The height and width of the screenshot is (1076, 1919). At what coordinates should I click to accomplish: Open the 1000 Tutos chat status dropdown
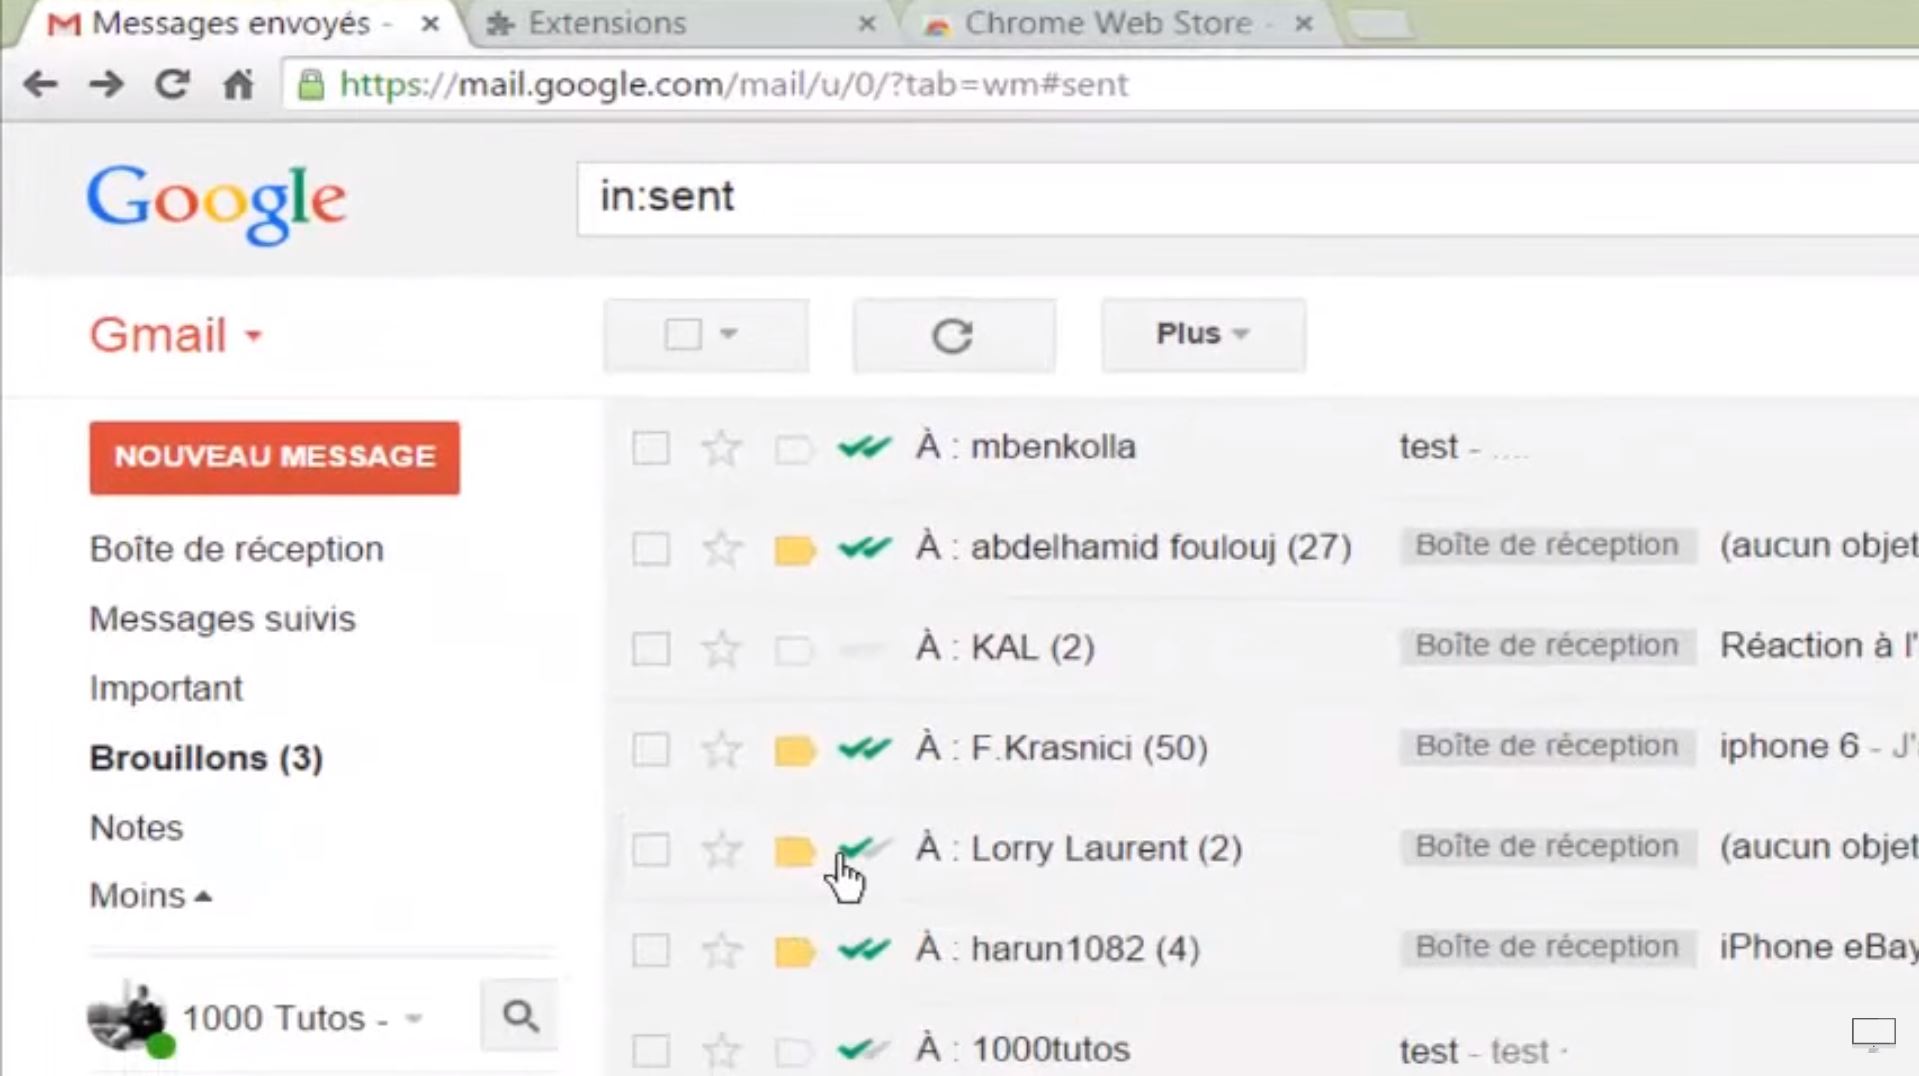[413, 1019]
